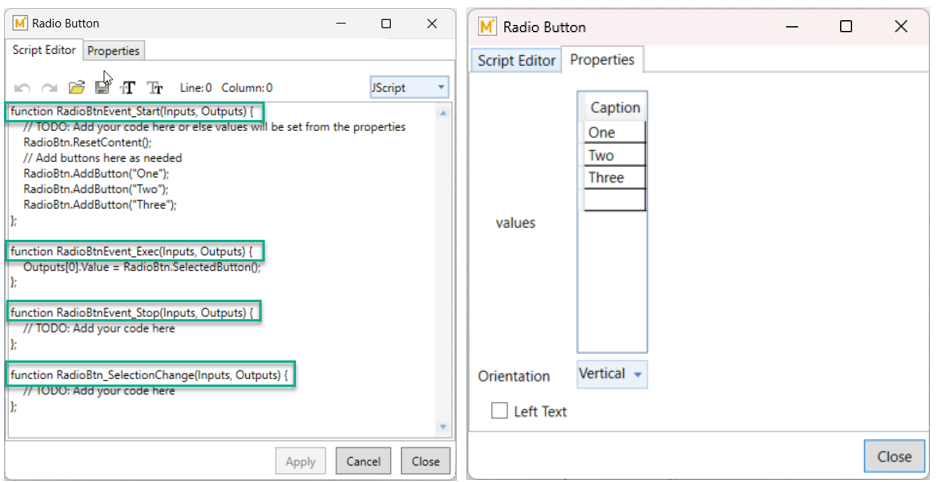The width and height of the screenshot is (937, 482).
Task: Click the undo icon in script toolbar
Action: [23, 88]
